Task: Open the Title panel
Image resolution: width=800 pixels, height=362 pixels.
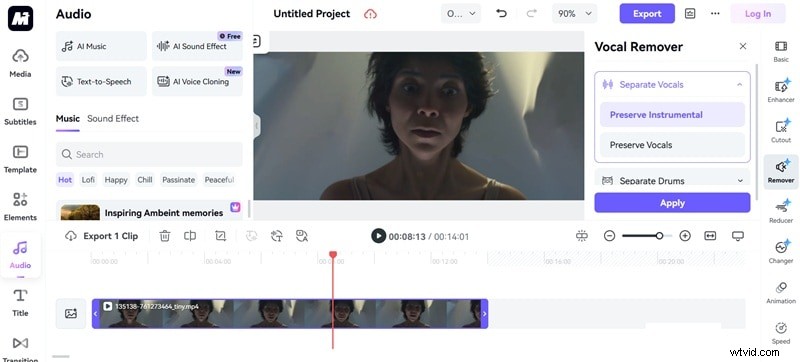Action: pyautogui.click(x=20, y=302)
